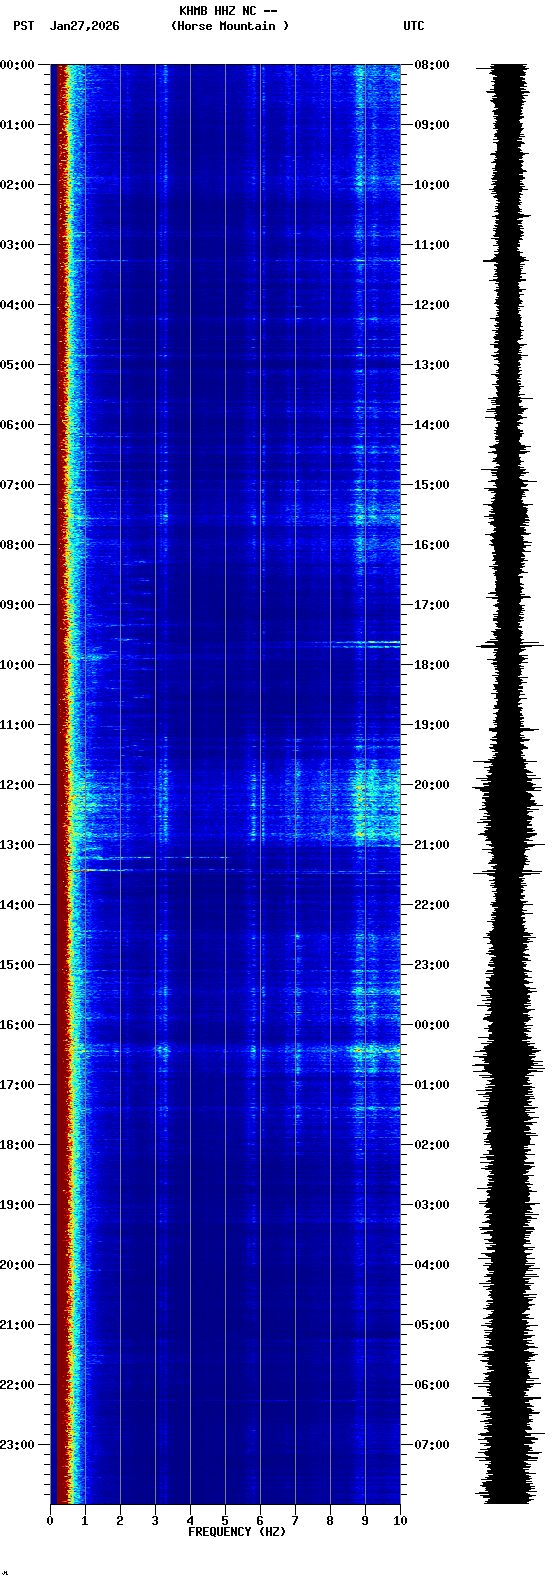The height and width of the screenshot is (1584, 552).
Task: Click the frequency axis tick label 7
Action: [x=295, y=1521]
